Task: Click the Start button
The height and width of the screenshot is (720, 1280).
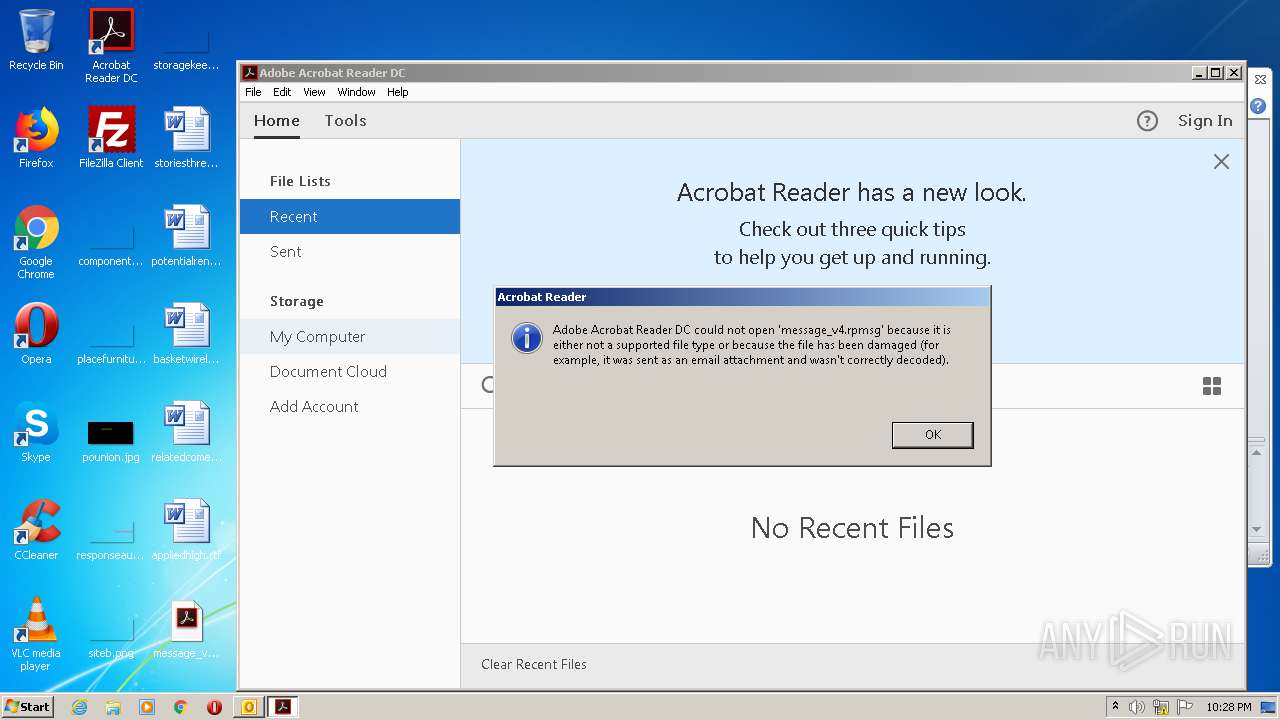Action: (x=28, y=706)
